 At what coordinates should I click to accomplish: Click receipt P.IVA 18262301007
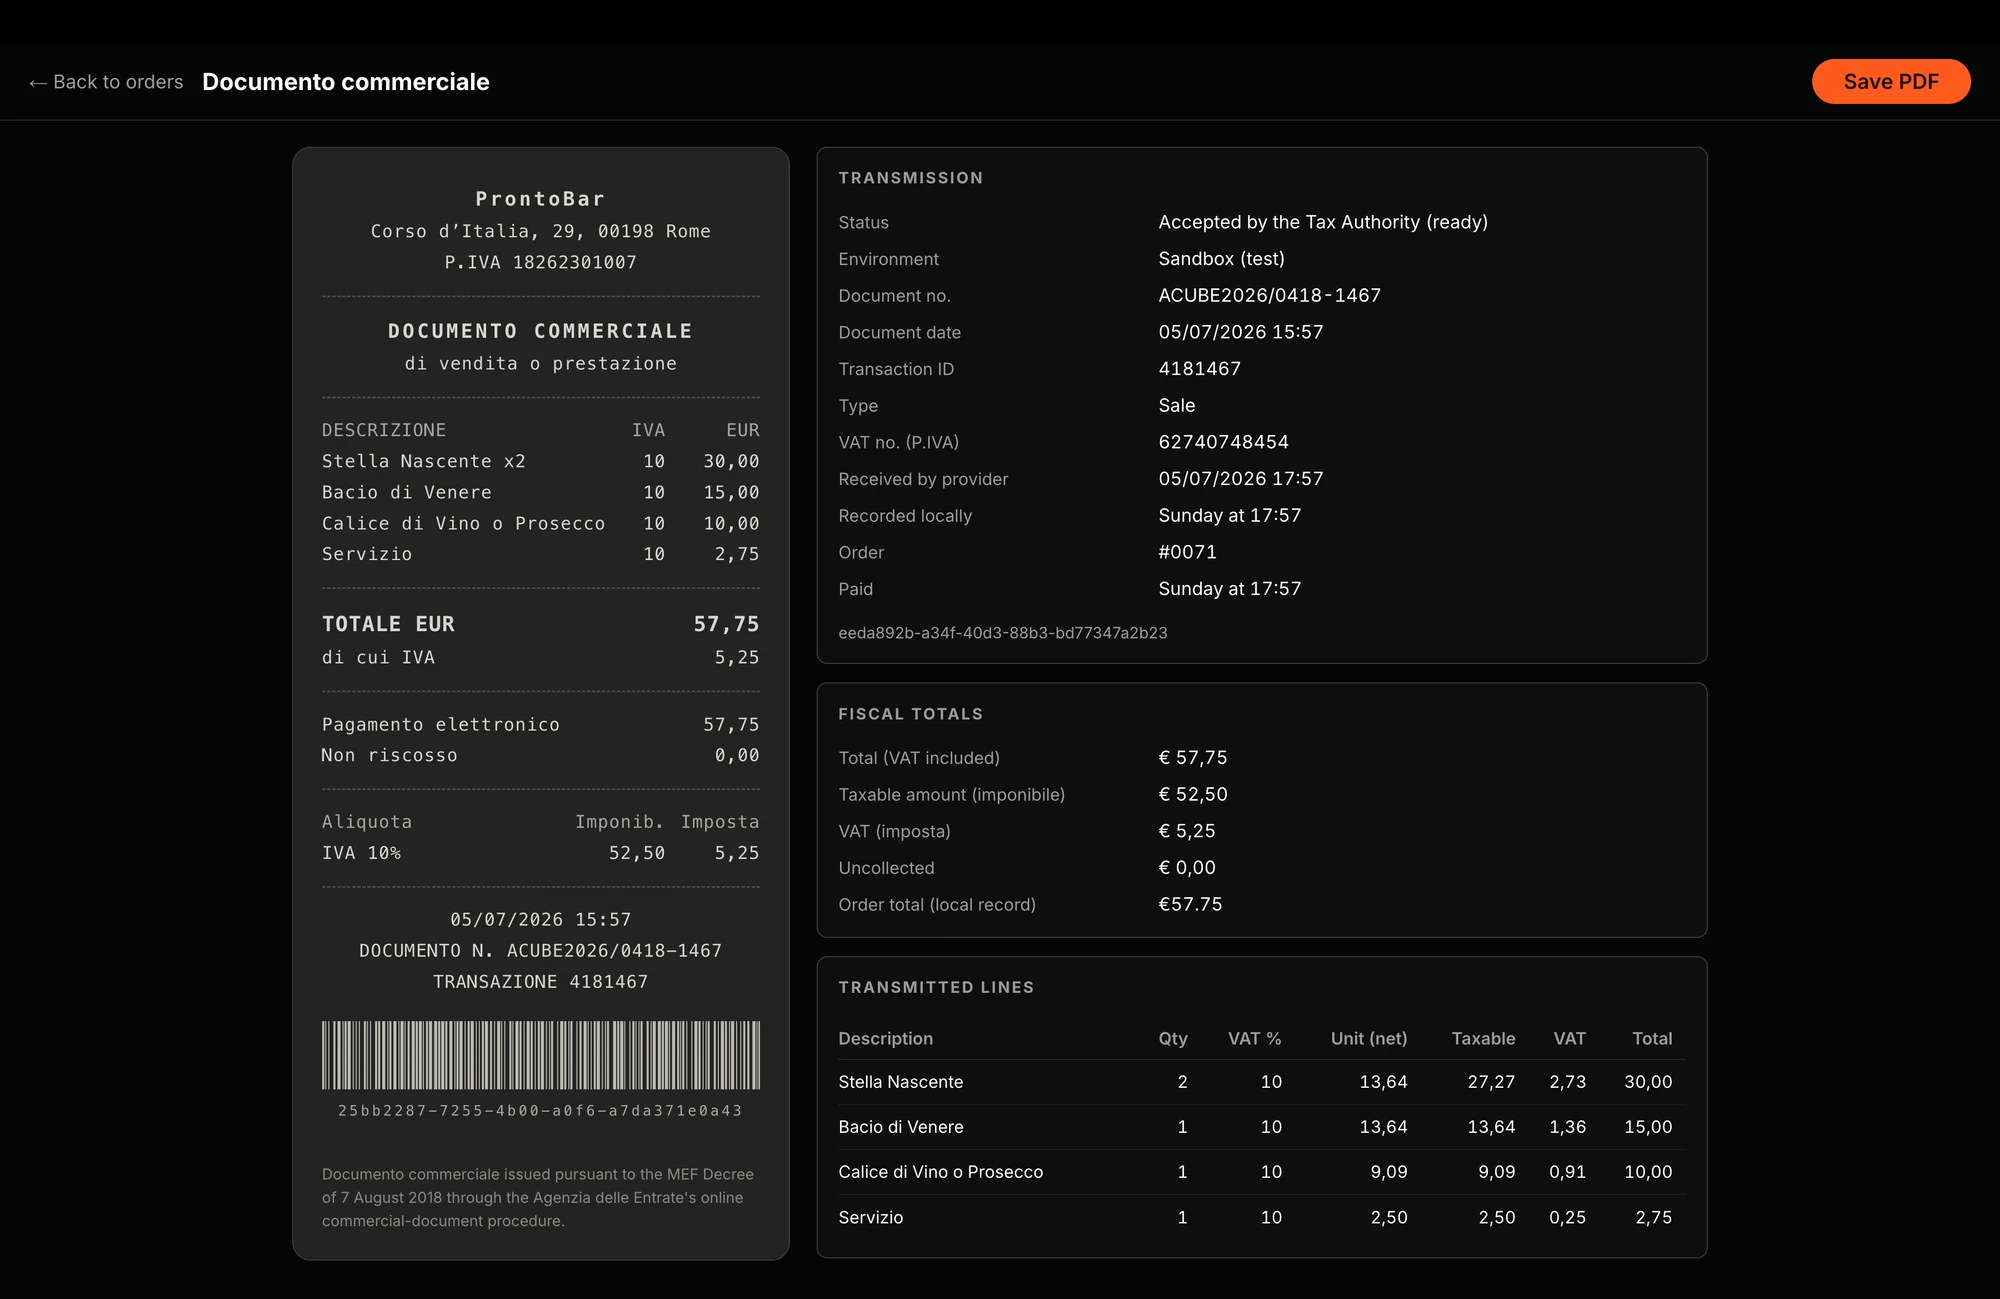click(x=540, y=262)
